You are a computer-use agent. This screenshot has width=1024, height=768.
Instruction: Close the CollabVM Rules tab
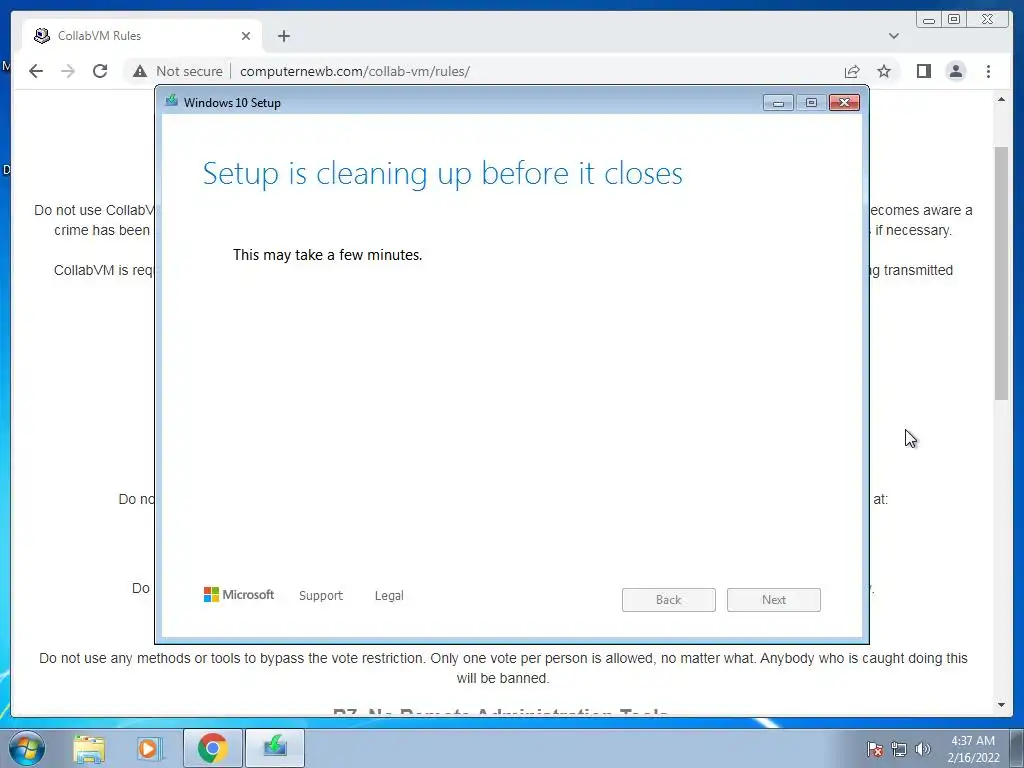point(246,36)
